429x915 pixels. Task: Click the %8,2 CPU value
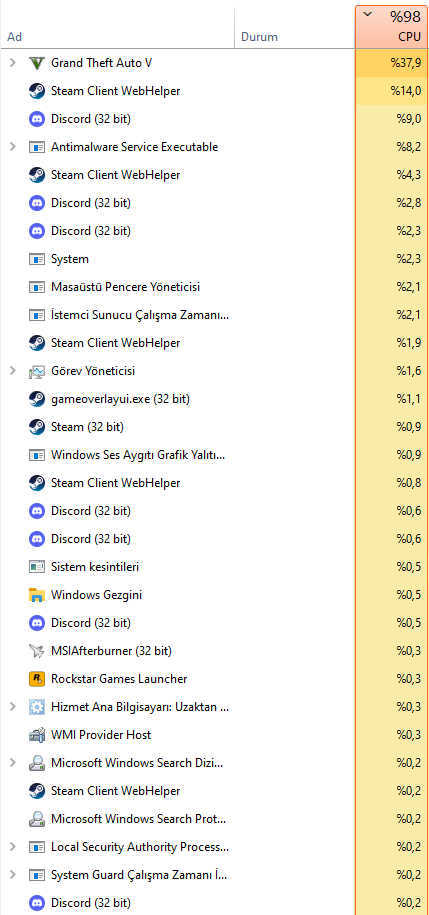(x=409, y=147)
